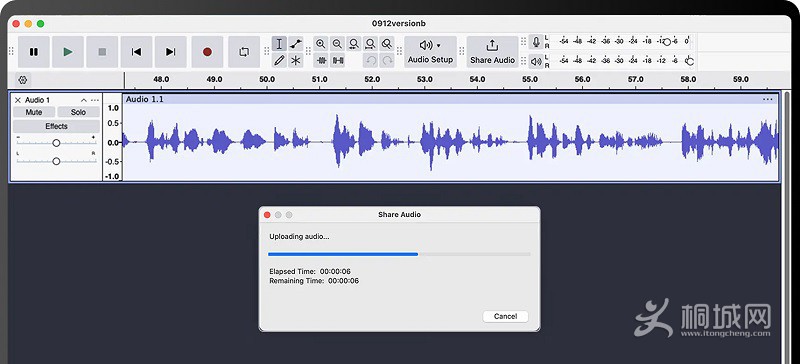Click the upload progress bar
The width and height of the screenshot is (800, 364).
point(399,254)
